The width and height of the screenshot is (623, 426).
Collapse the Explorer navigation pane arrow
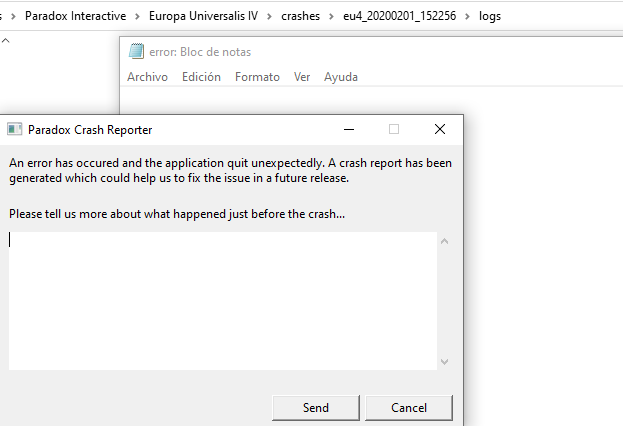(6, 40)
